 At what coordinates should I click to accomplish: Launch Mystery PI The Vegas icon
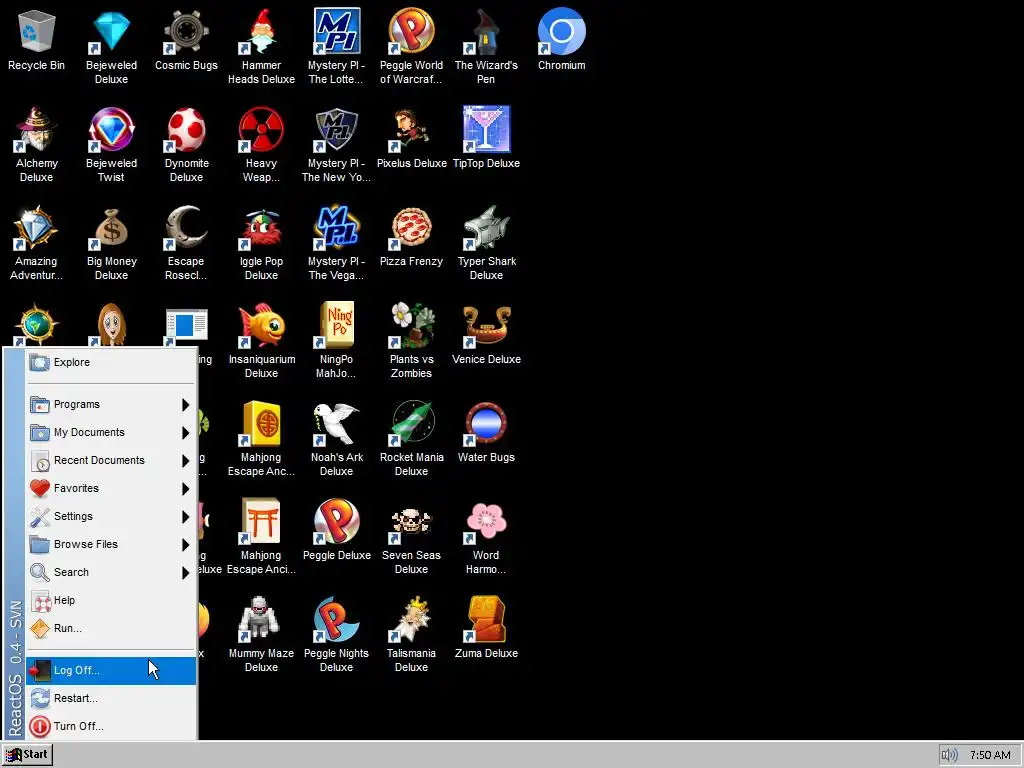click(x=336, y=227)
